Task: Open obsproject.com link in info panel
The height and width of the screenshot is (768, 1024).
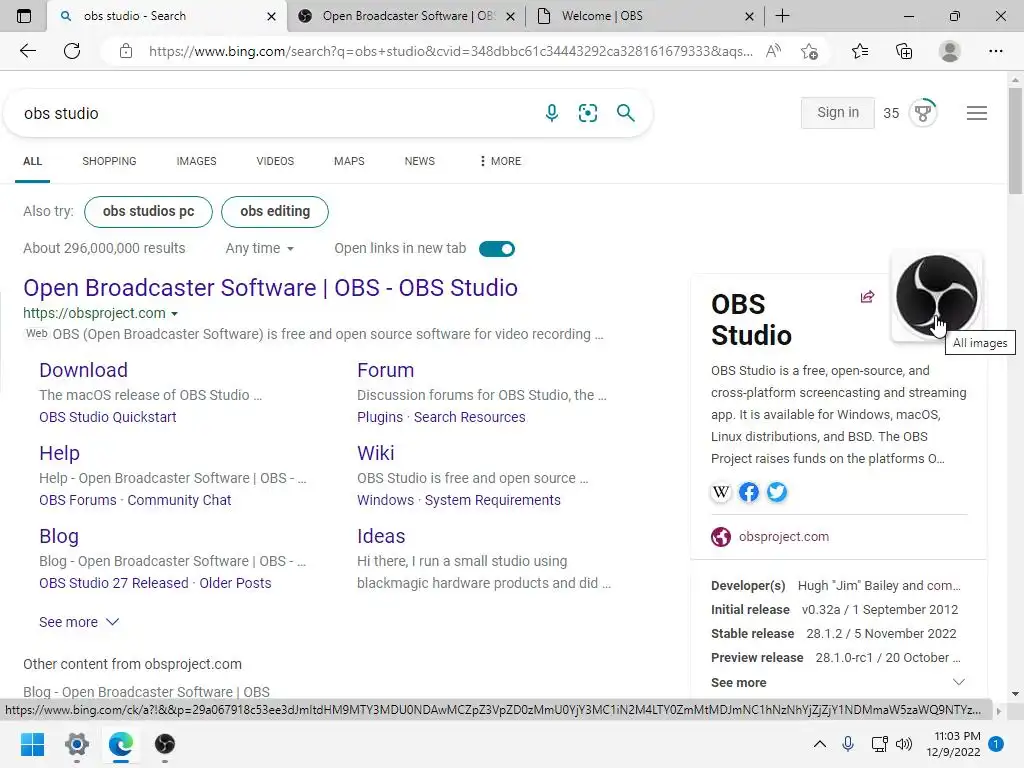Action: click(784, 536)
